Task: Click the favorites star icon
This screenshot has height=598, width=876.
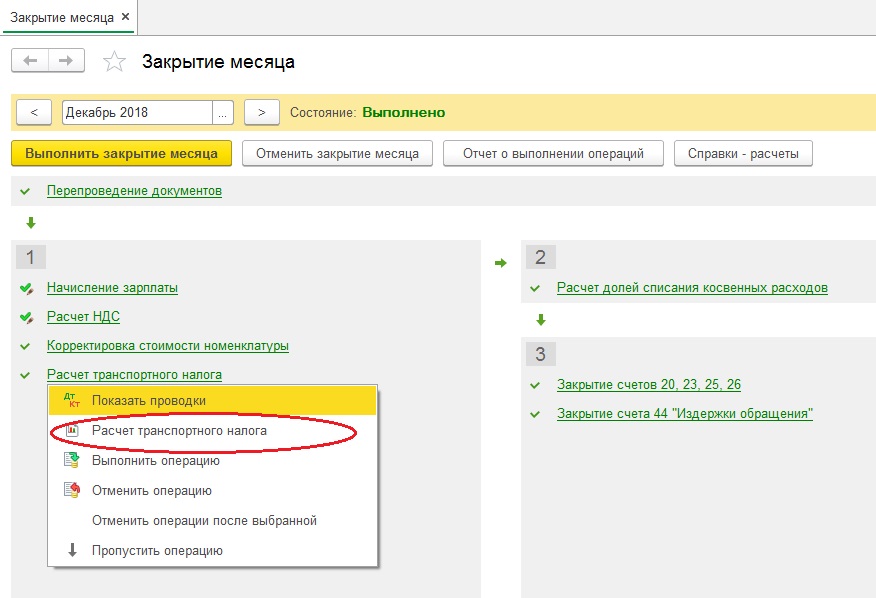Action: tap(115, 62)
